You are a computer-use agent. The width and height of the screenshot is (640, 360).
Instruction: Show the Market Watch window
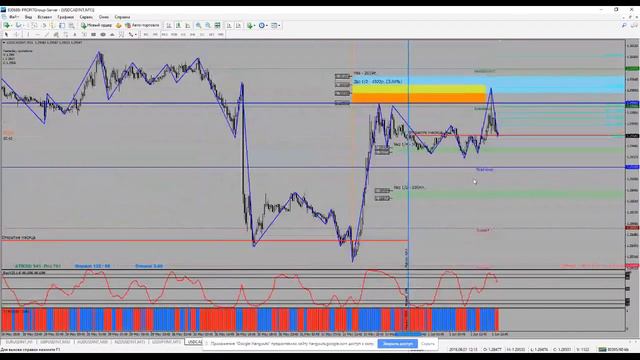click(34, 25)
